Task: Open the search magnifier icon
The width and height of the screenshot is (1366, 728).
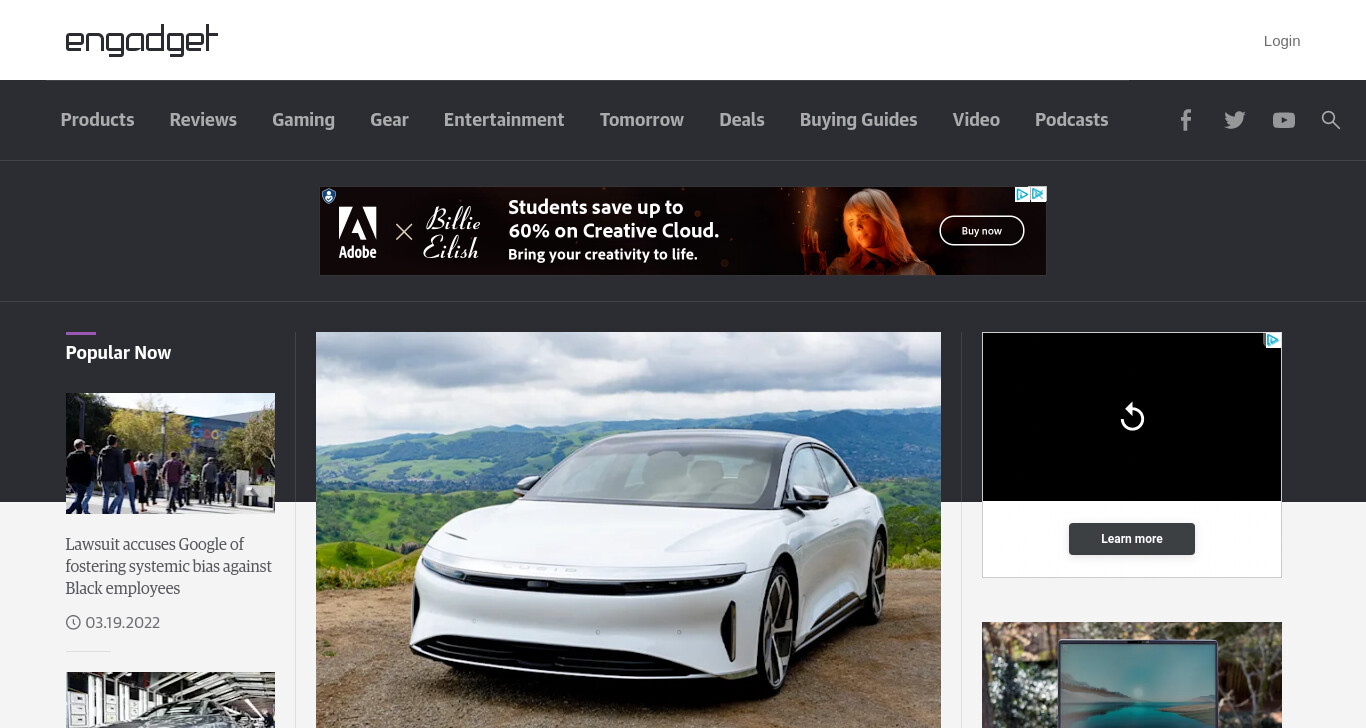Action: (1330, 120)
